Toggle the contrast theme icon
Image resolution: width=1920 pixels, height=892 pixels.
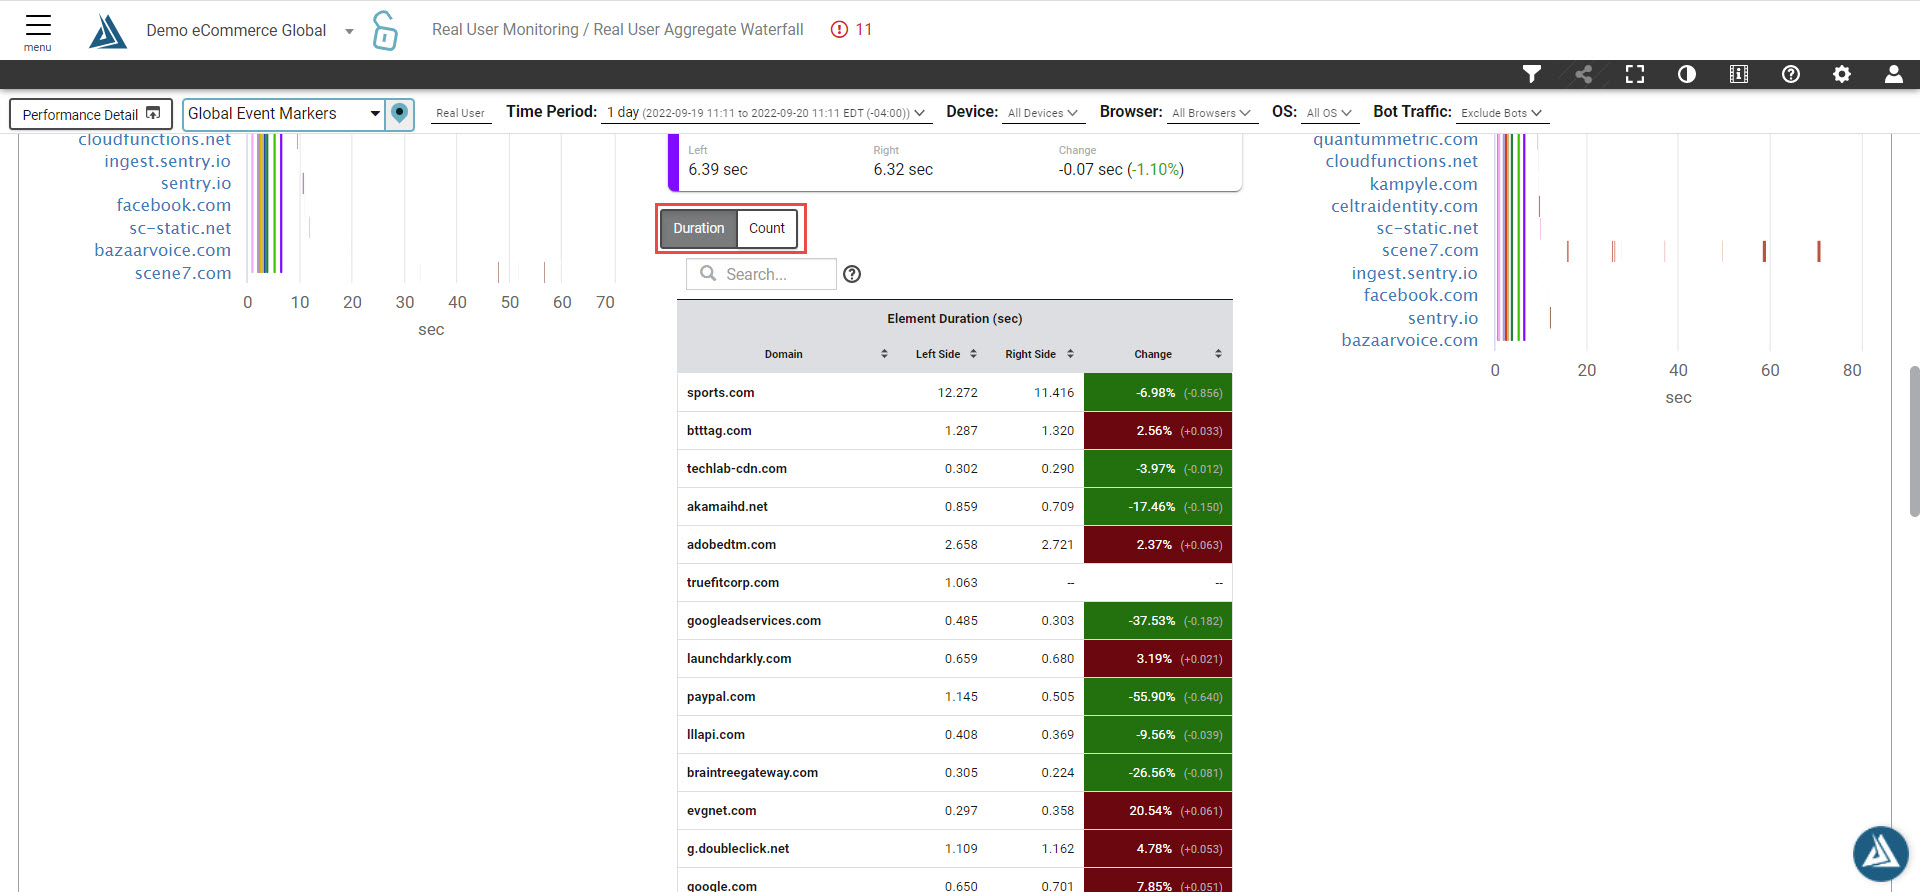[1687, 74]
